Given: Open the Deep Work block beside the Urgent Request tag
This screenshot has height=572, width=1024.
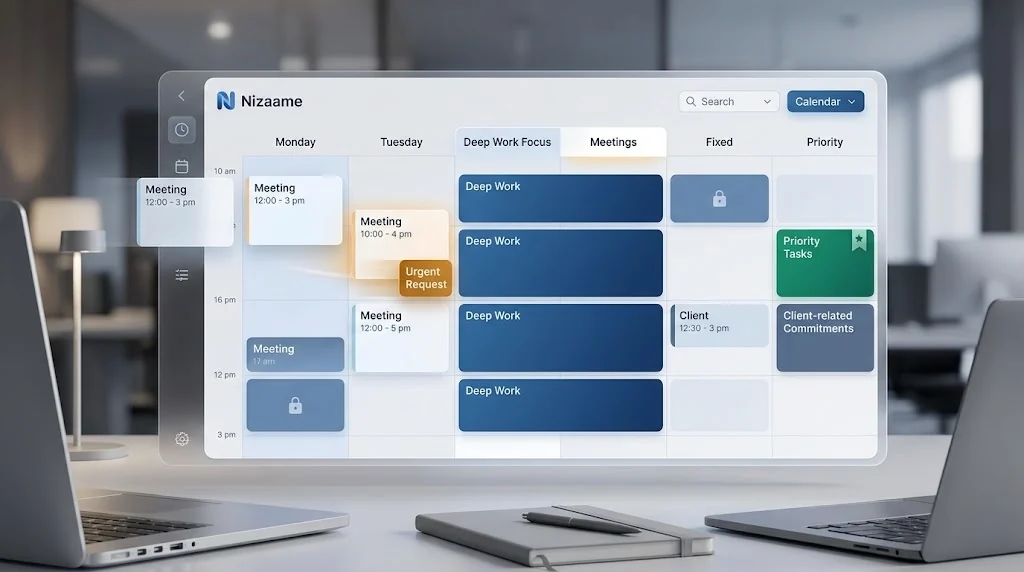Looking at the screenshot, I should tap(560, 263).
